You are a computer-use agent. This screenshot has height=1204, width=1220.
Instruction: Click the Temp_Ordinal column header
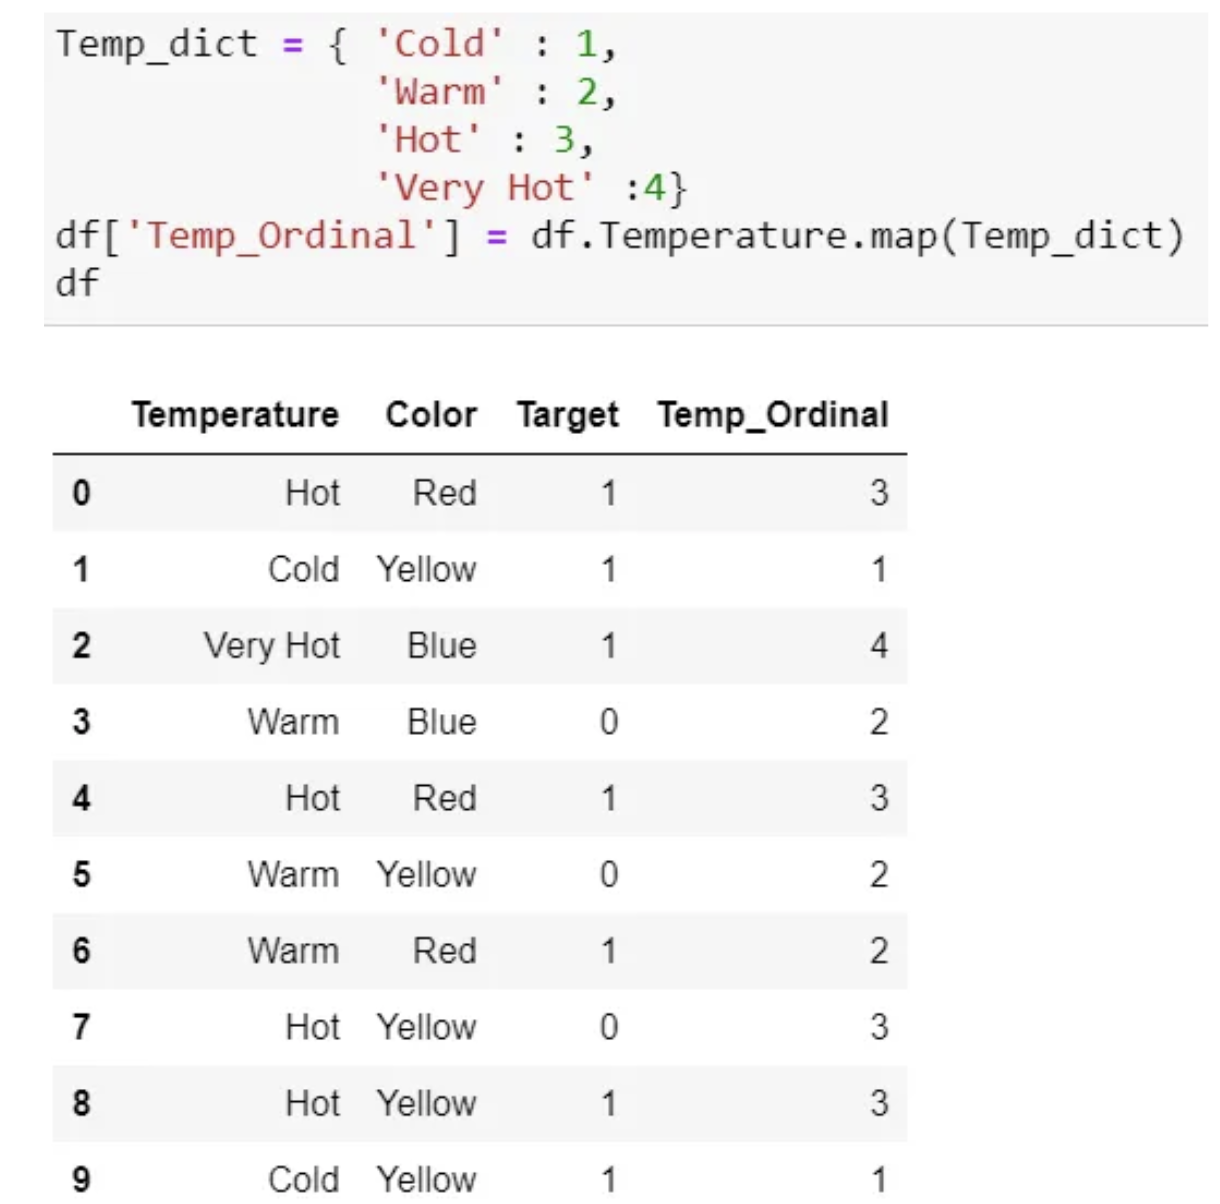click(773, 415)
